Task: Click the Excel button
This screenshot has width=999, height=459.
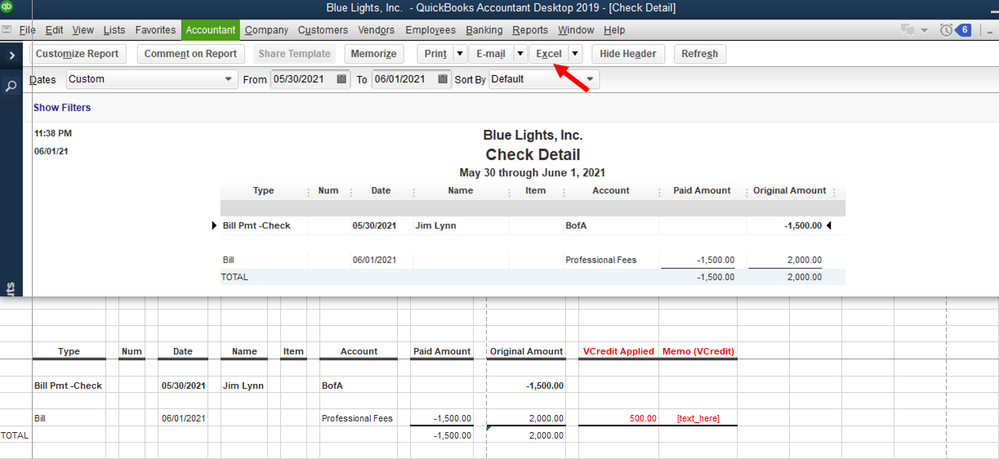Action: [549, 54]
